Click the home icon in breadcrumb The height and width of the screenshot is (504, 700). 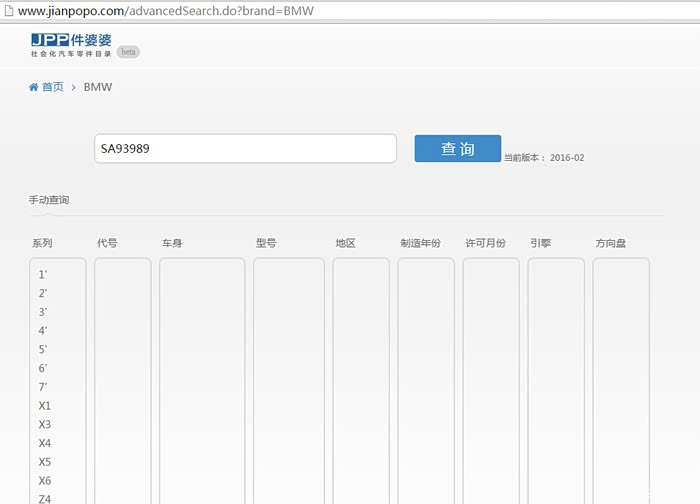tap(34, 87)
